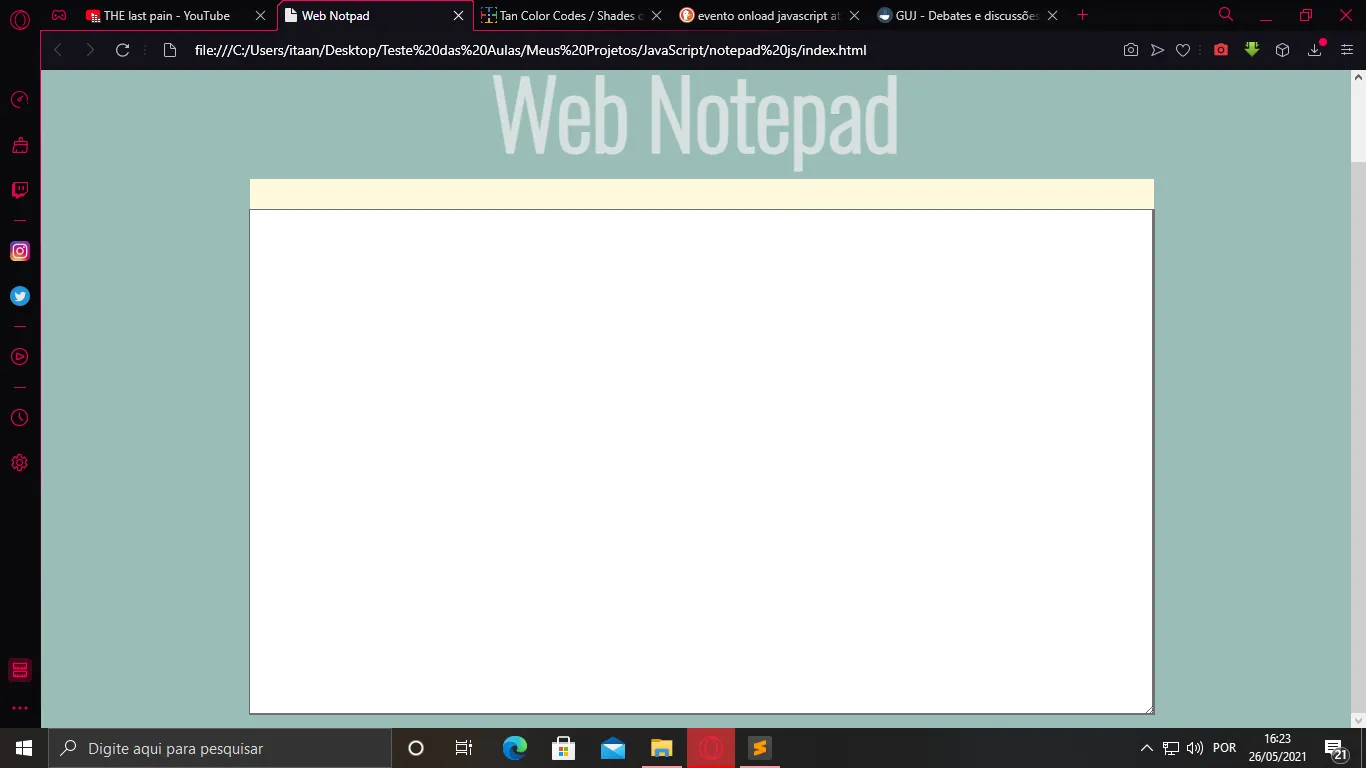Viewport: 1366px width, 768px height.
Task: Open the extensions cube icon
Action: point(1282,50)
